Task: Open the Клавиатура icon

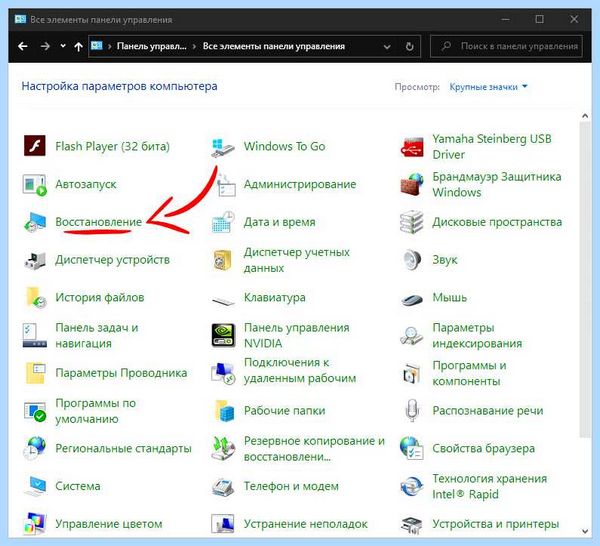Action: coord(223,301)
